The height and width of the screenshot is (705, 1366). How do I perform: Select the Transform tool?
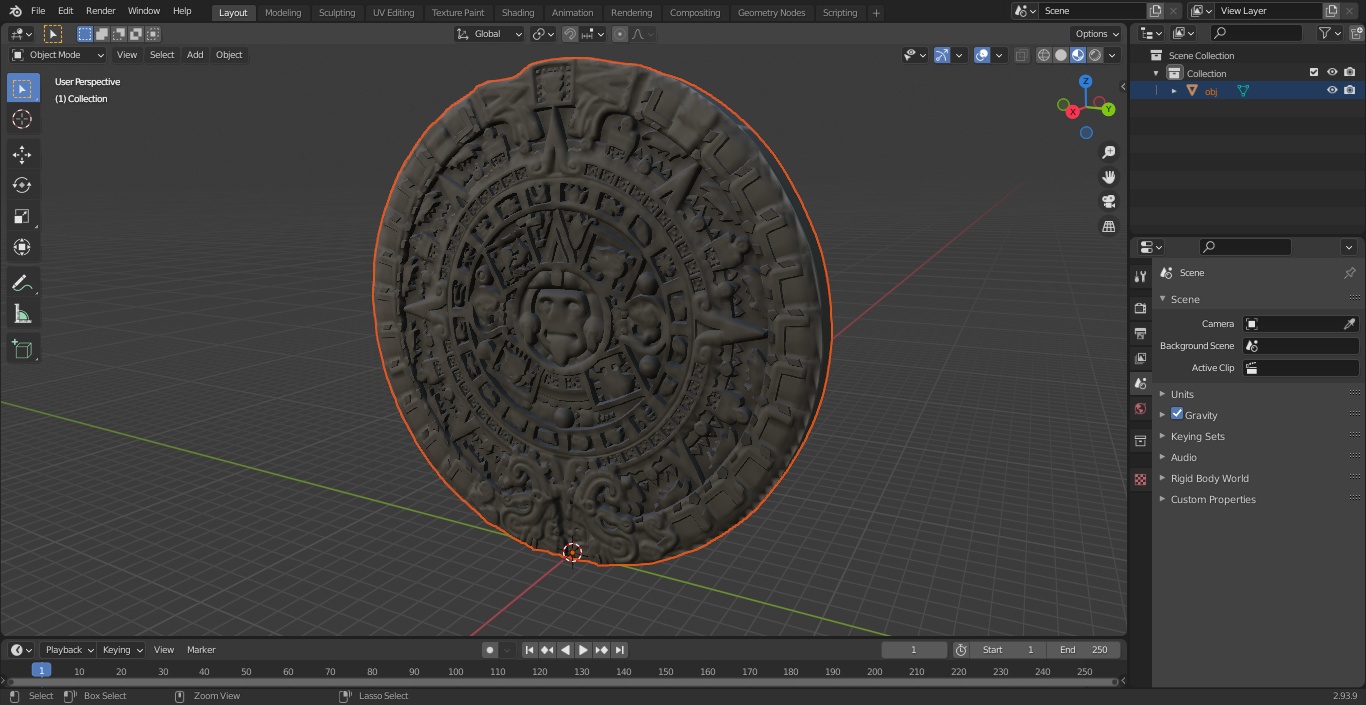tap(22, 247)
